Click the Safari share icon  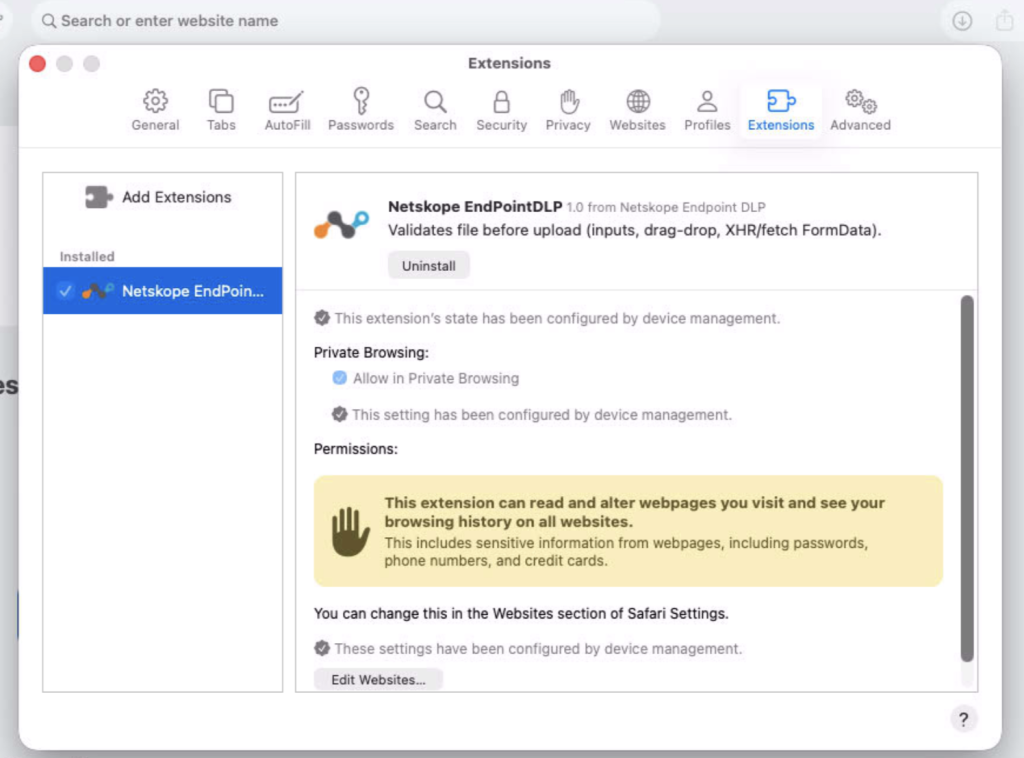coord(1005,20)
